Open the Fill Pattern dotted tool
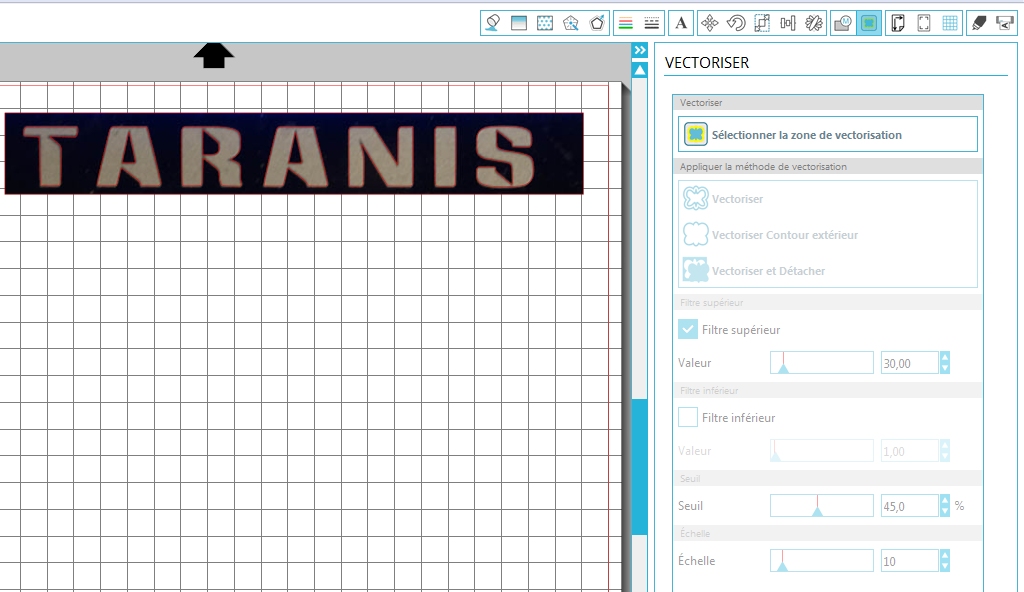 (x=545, y=24)
